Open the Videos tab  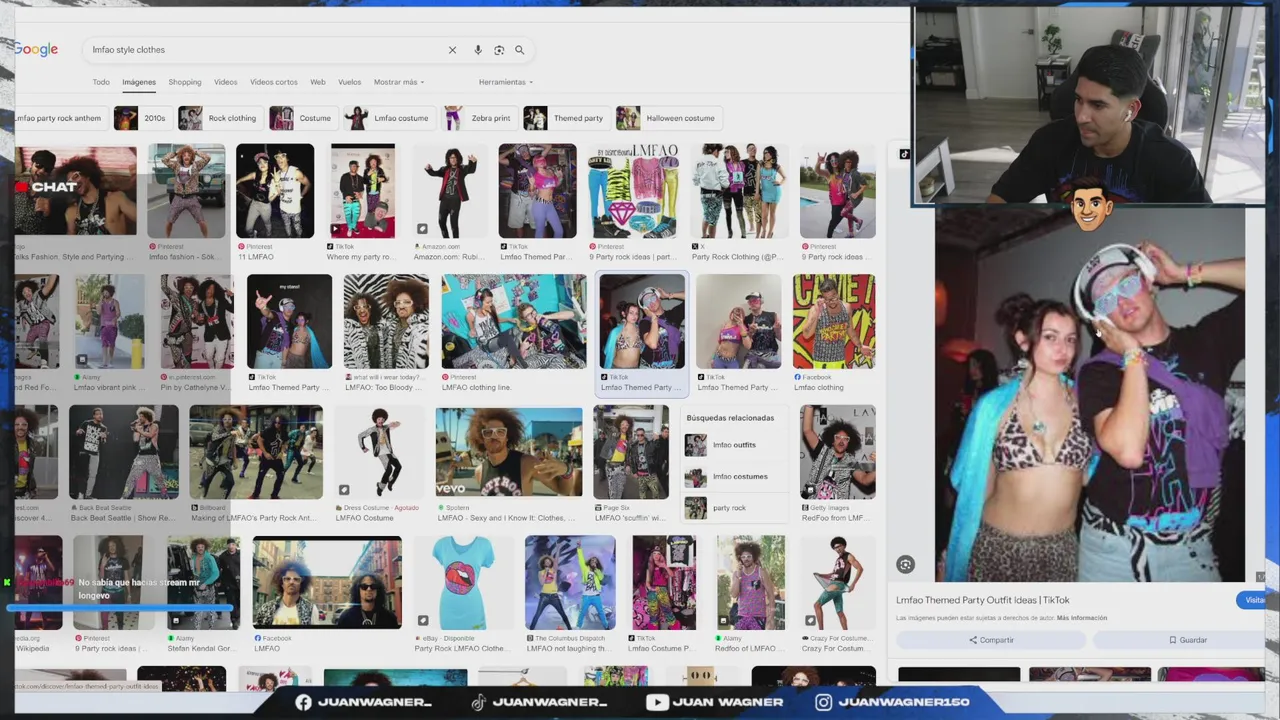pyautogui.click(x=226, y=82)
